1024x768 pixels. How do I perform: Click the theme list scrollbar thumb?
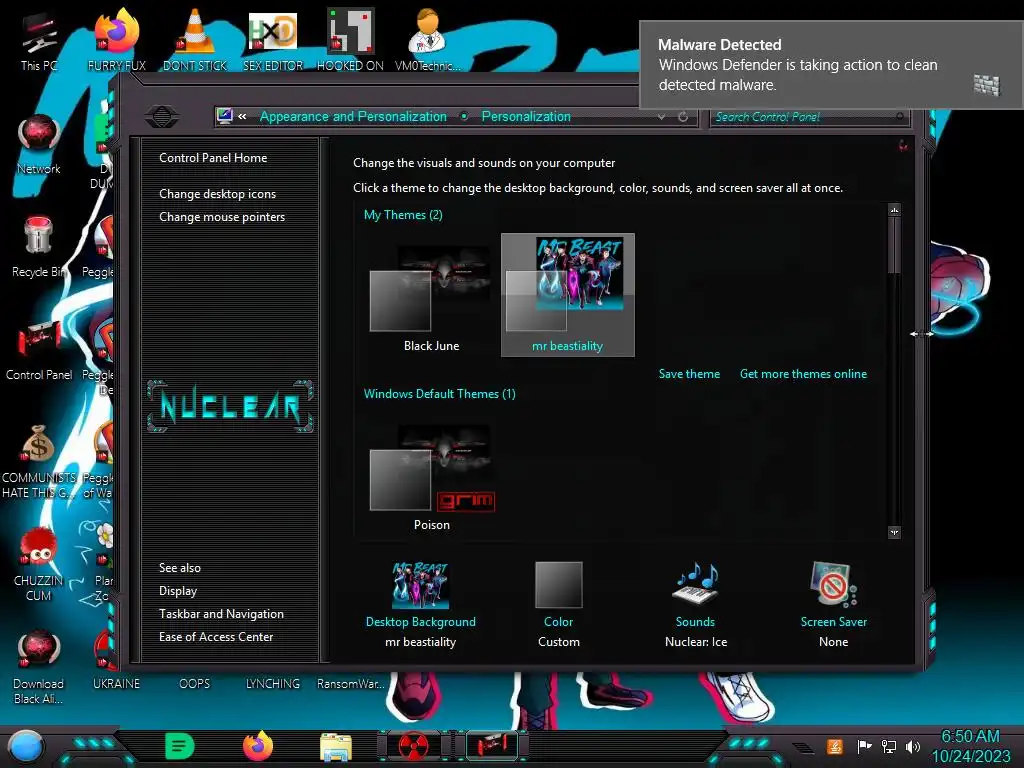tap(894, 245)
